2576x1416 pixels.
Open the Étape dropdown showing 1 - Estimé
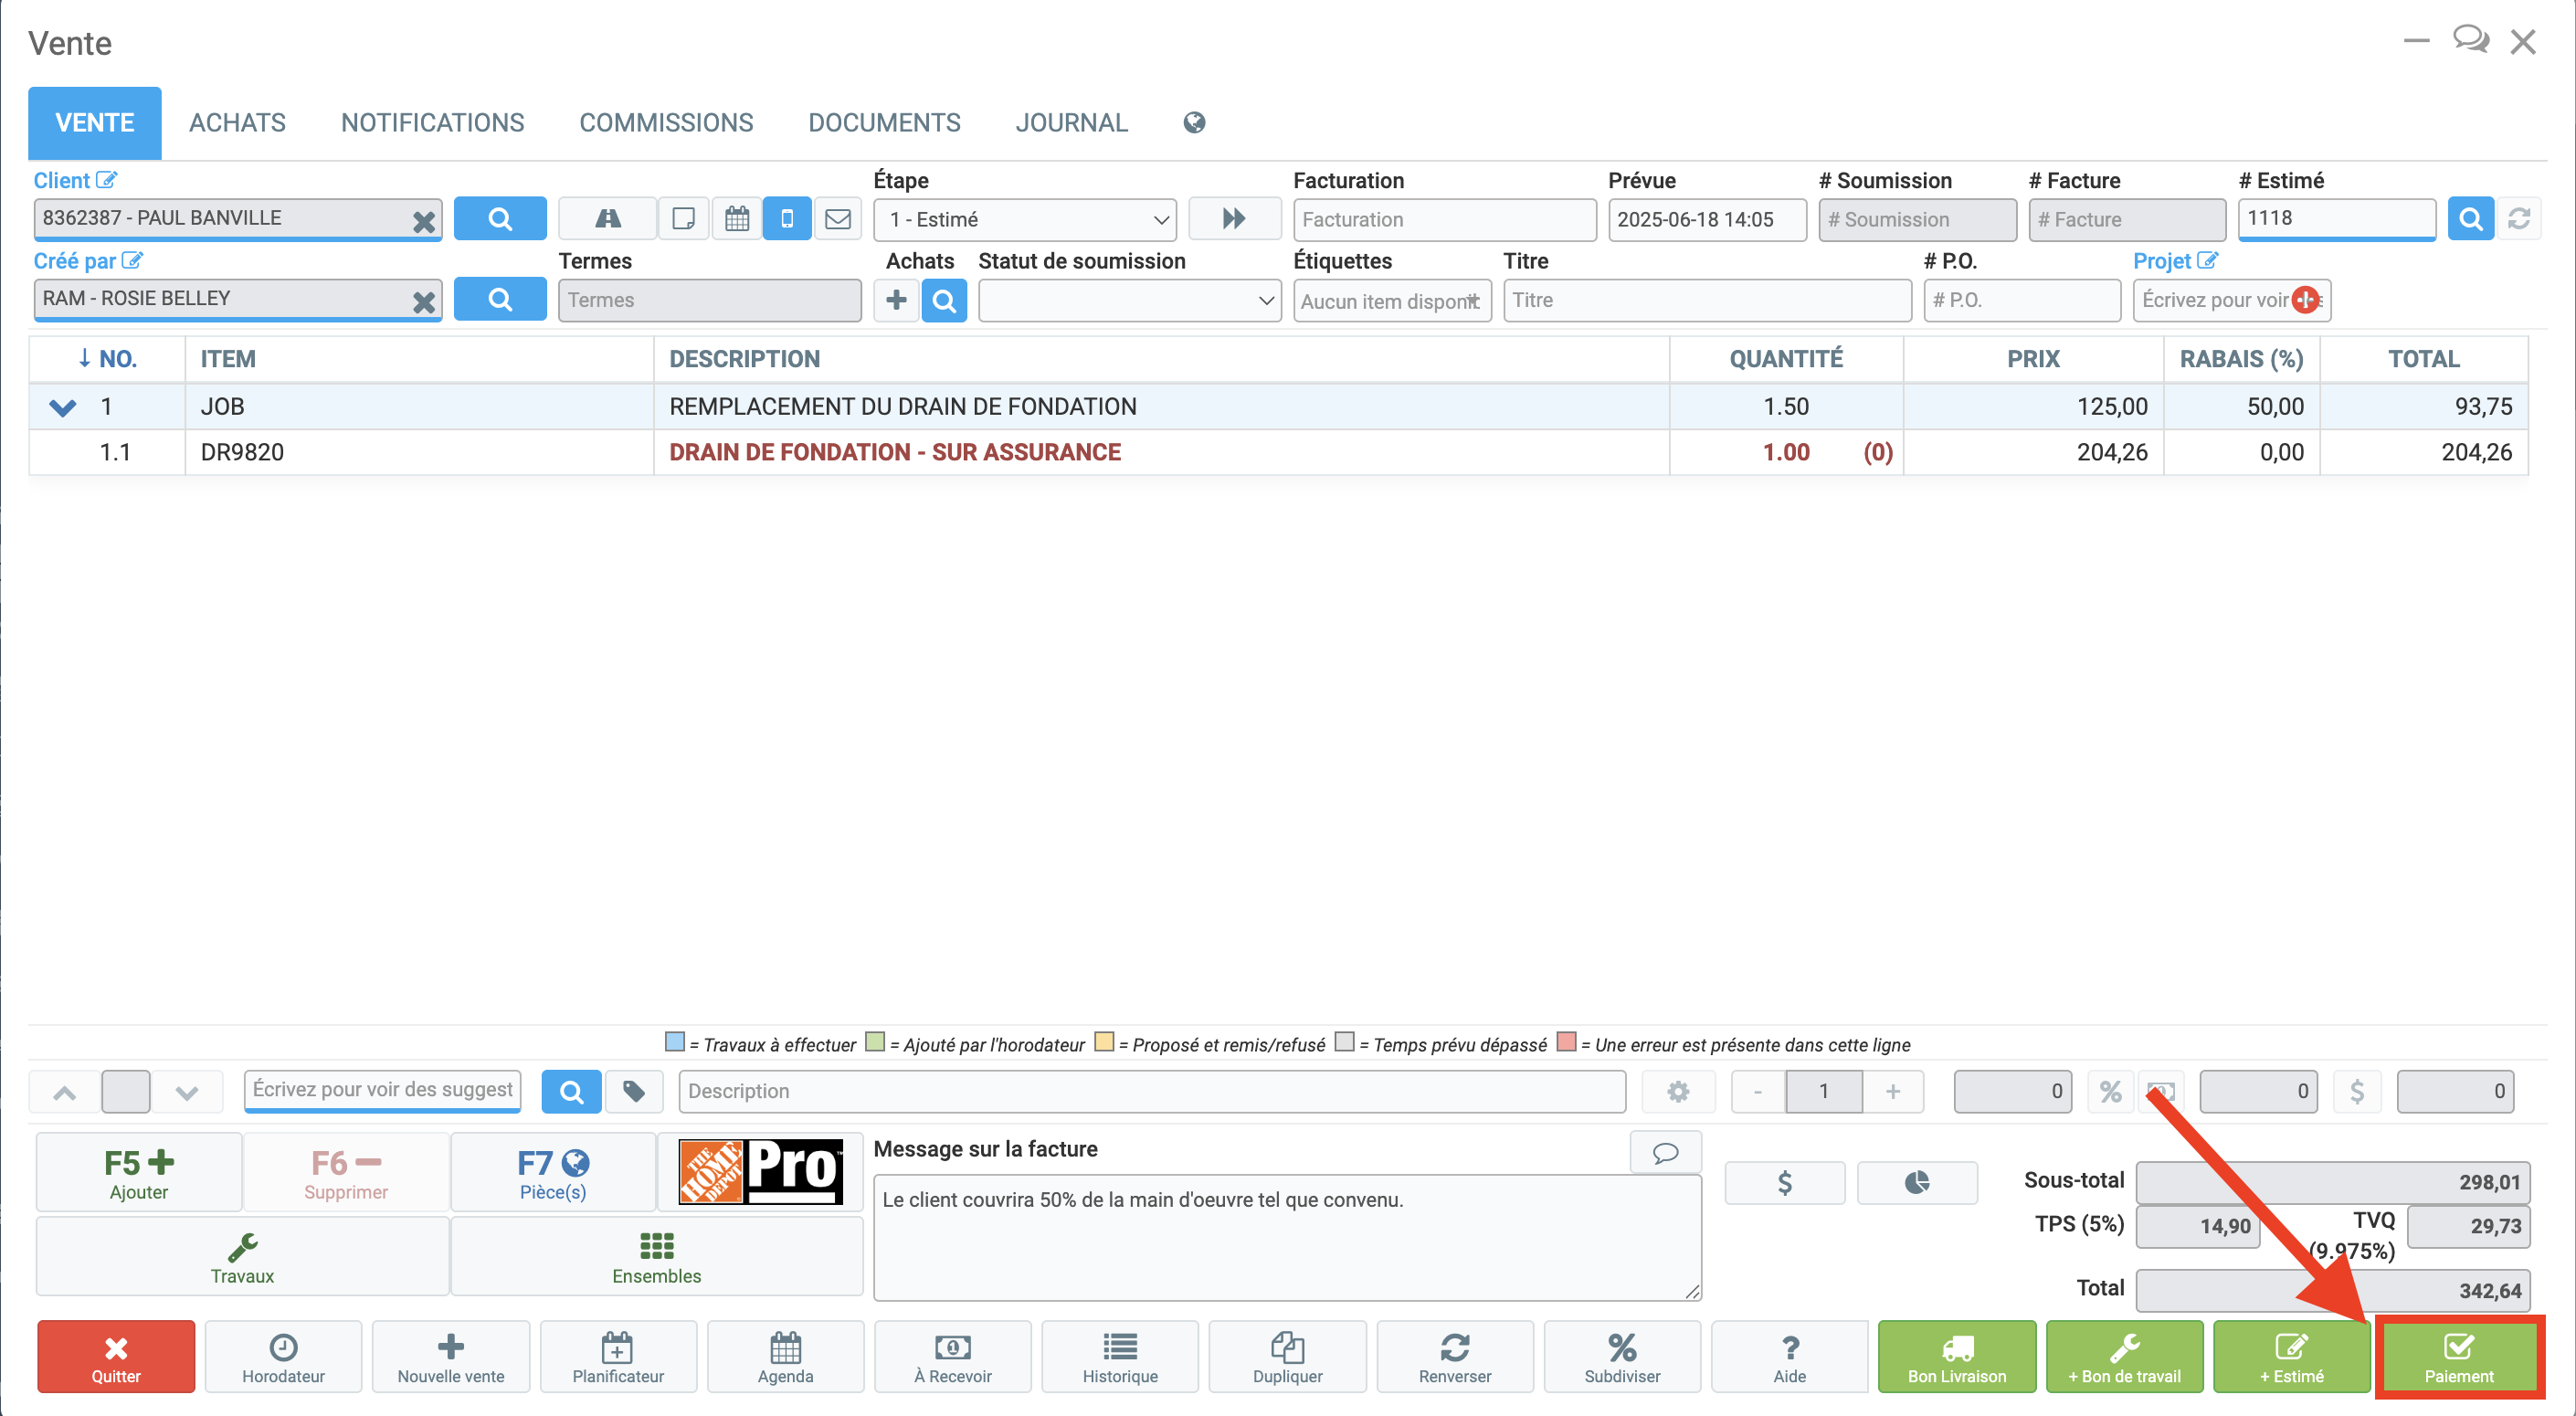[x=1025, y=219]
